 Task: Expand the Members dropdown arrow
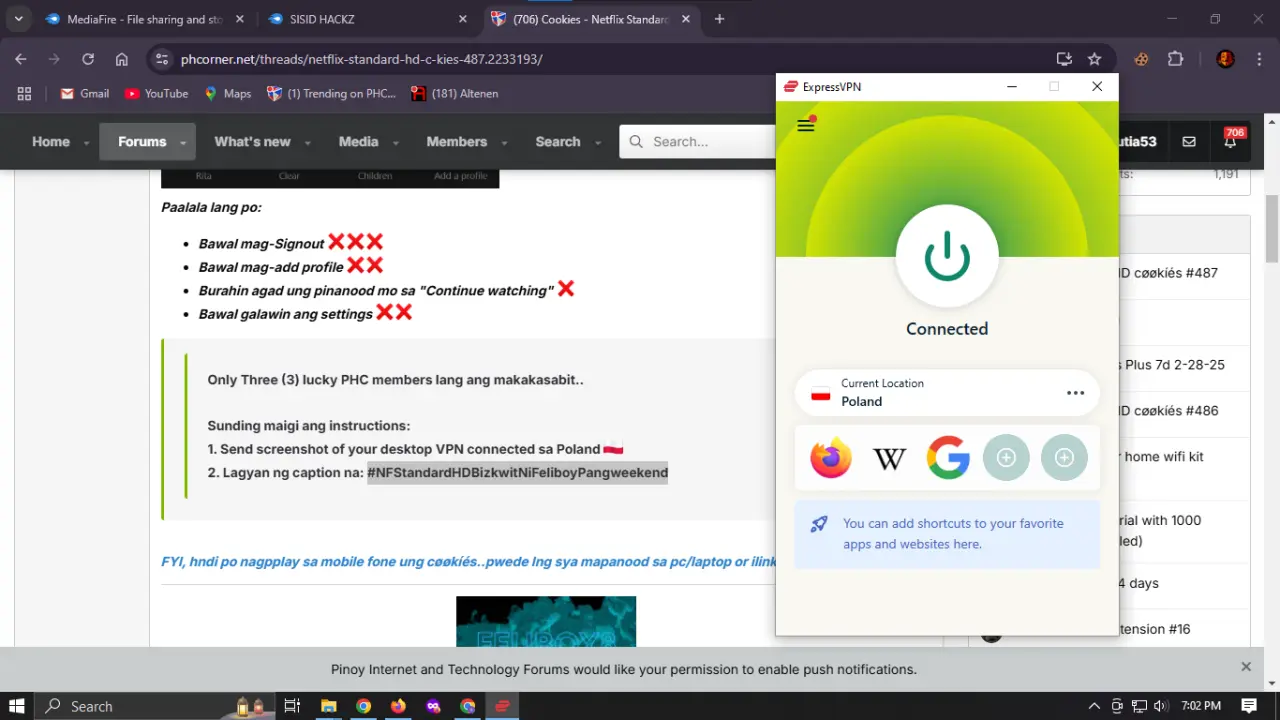[504, 143]
